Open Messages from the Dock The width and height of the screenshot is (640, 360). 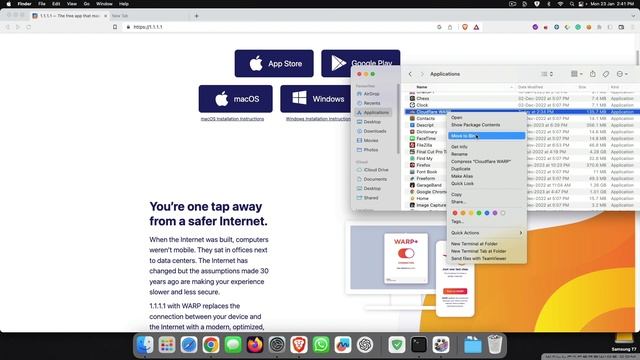coord(233,345)
